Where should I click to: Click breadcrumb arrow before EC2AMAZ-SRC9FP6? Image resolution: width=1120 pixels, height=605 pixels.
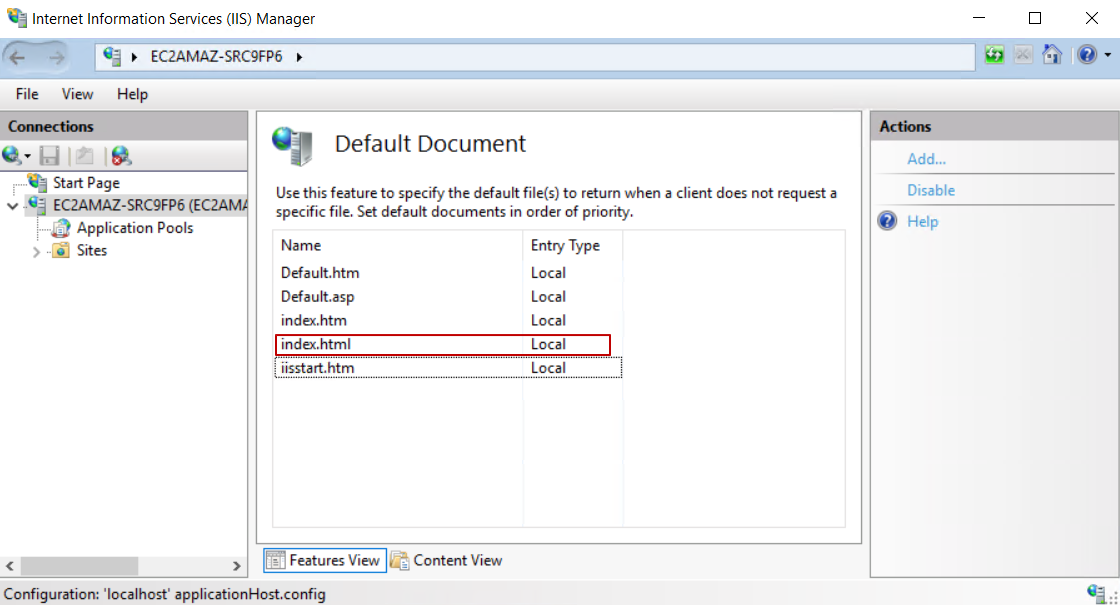[x=134, y=56]
